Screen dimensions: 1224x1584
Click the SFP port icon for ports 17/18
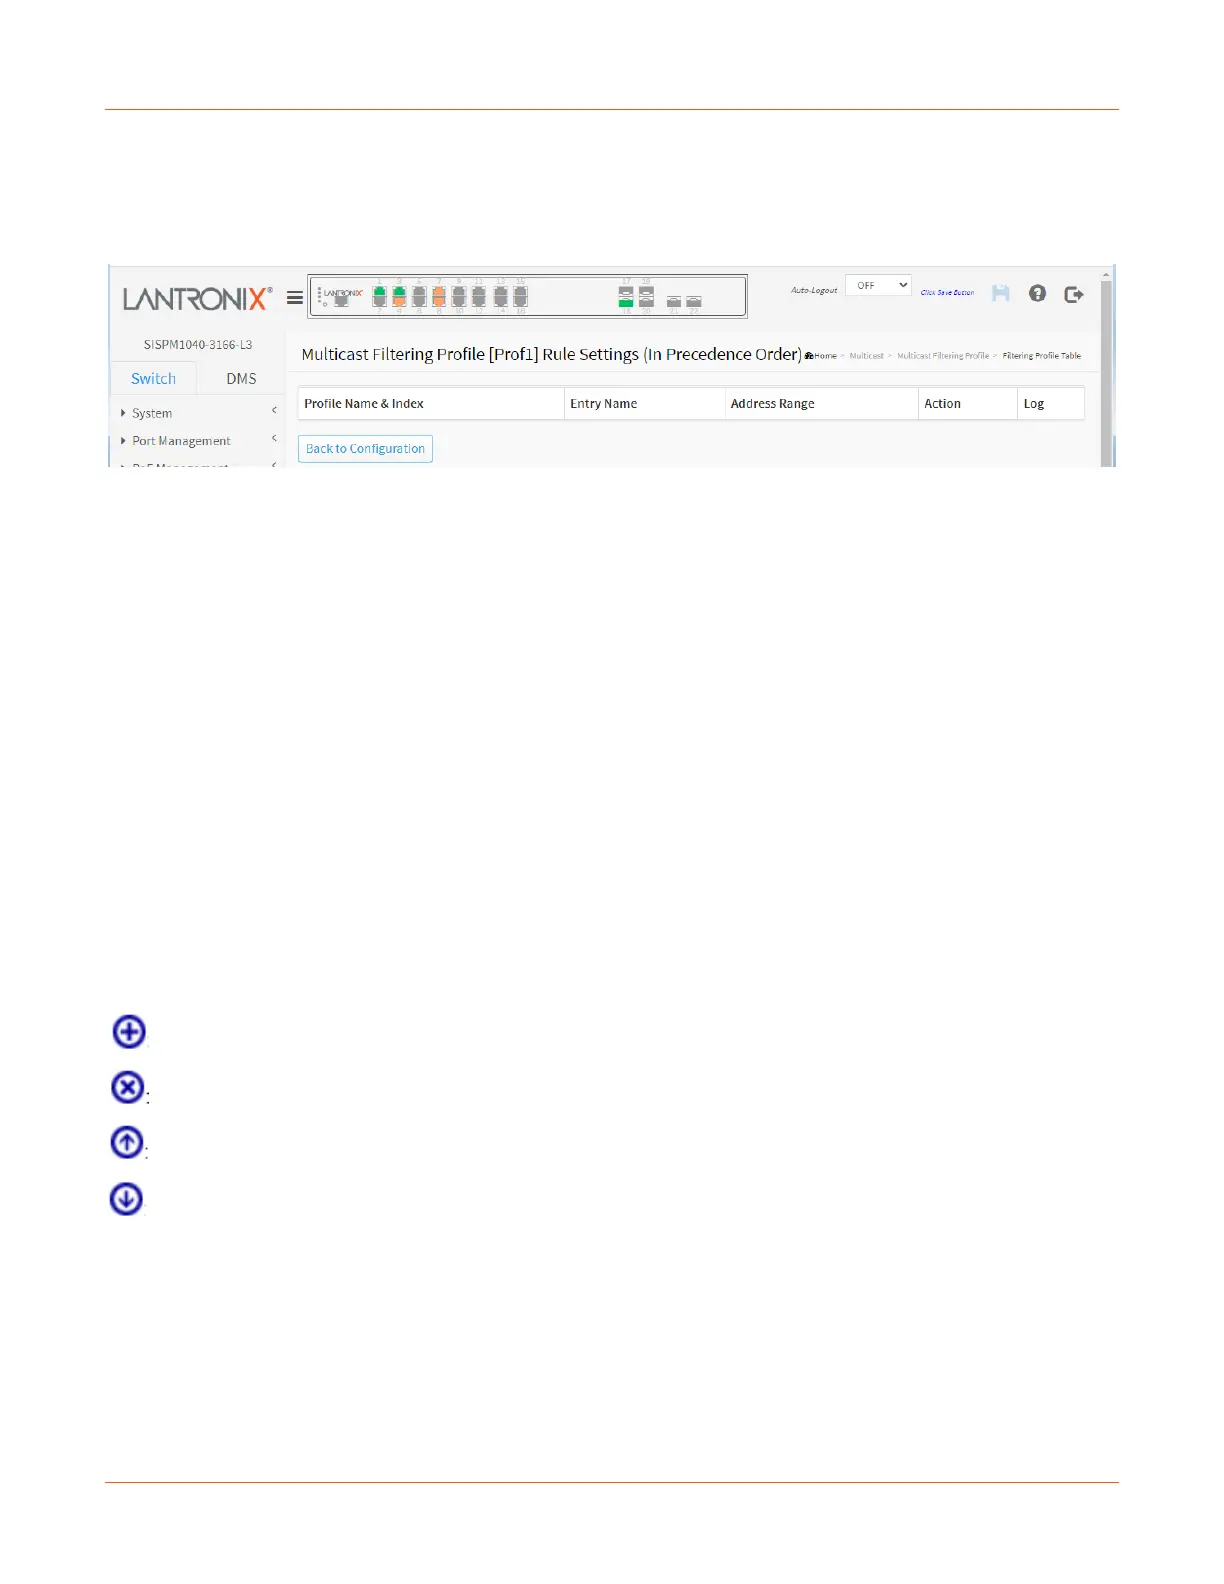click(x=626, y=297)
